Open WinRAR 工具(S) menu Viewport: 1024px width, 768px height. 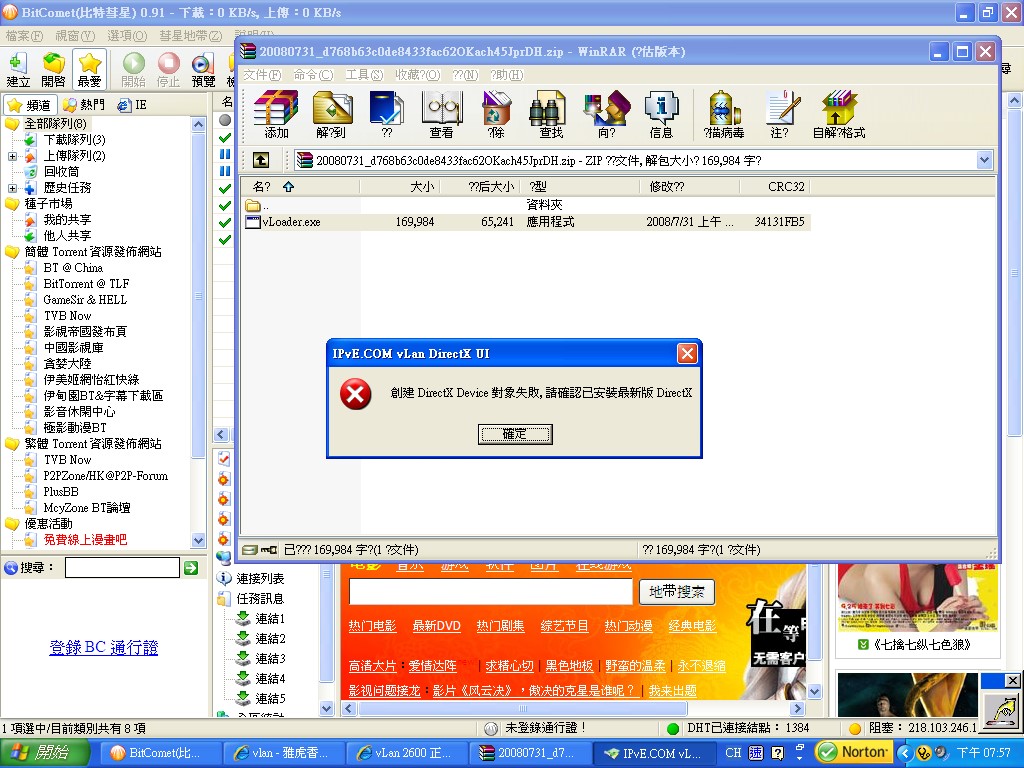point(364,75)
